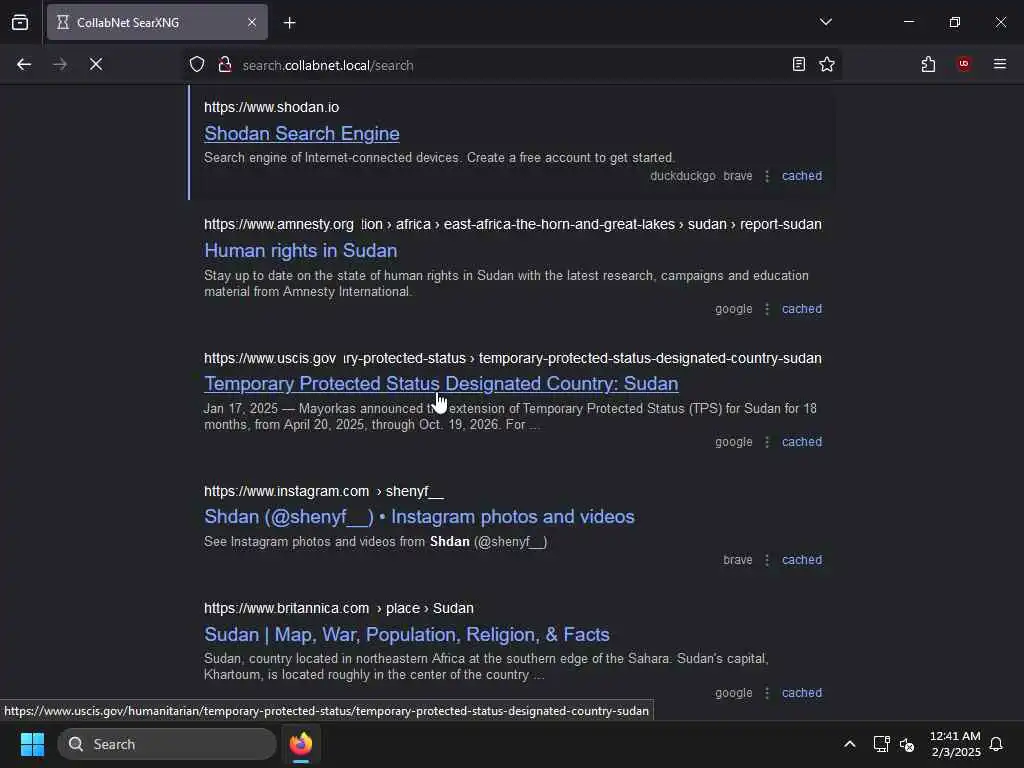The image size is (1024, 768).
Task: Go back to previous page
Action: pyautogui.click(x=24, y=64)
